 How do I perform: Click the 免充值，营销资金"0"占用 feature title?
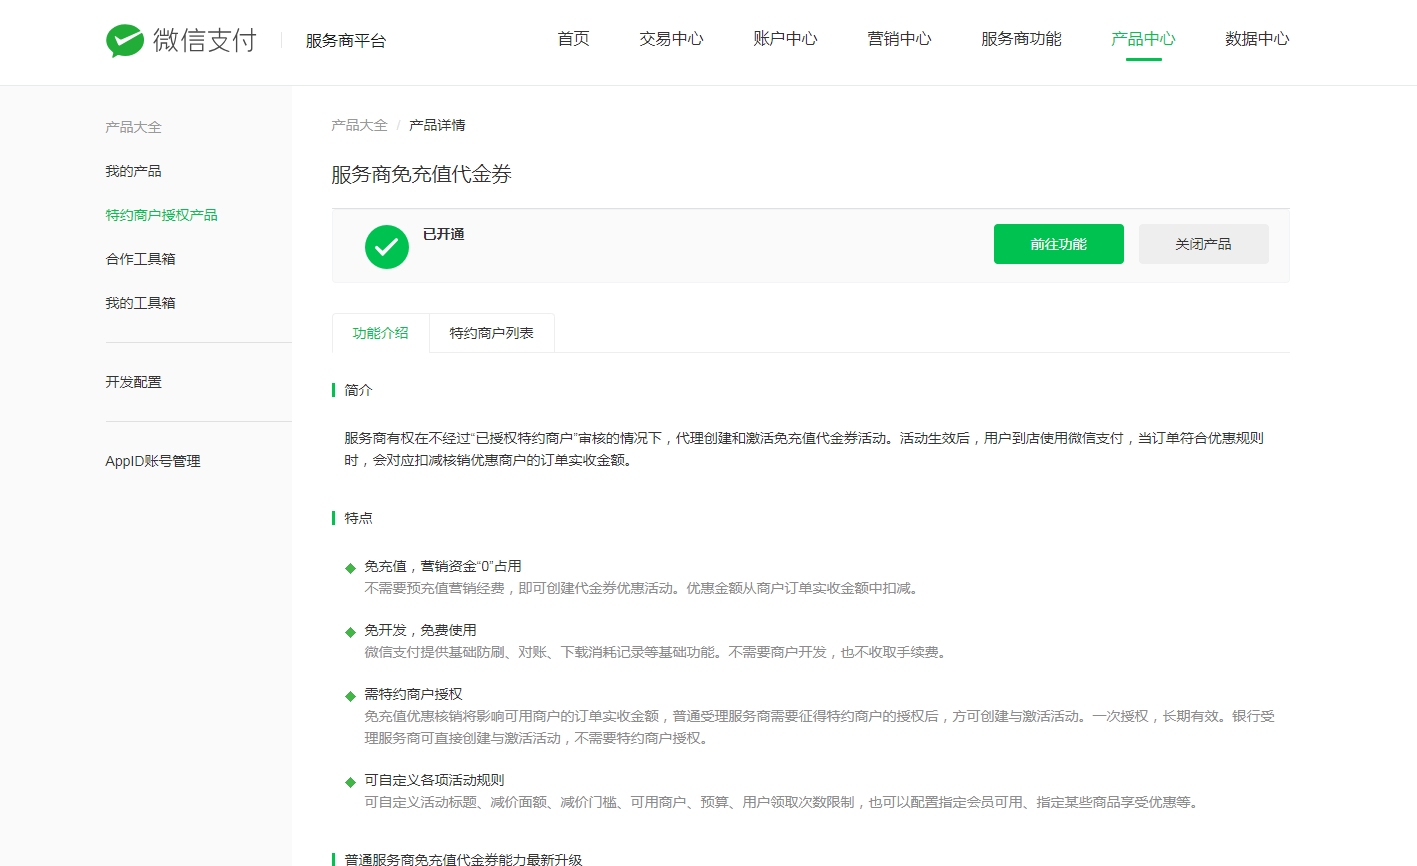pyautogui.click(x=442, y=566)
